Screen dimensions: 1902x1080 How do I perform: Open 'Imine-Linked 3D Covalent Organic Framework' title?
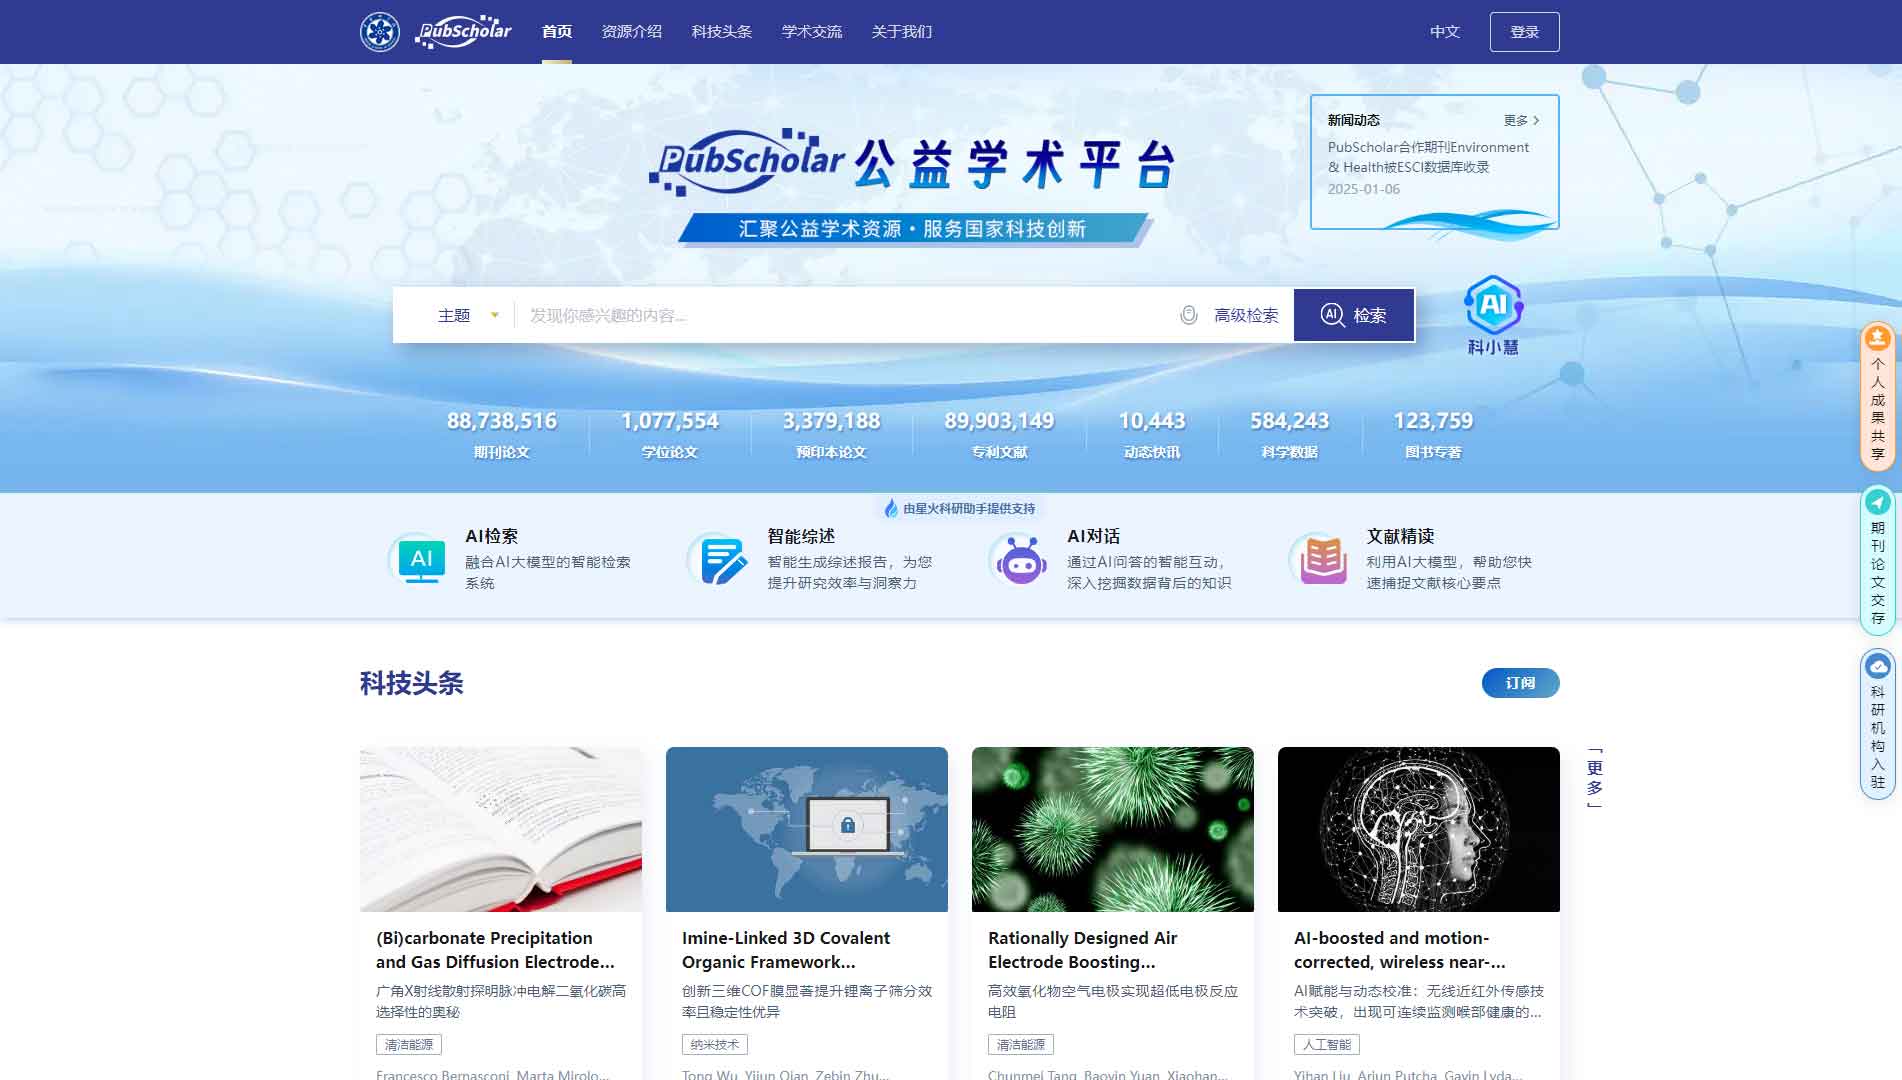click(786, 950)
